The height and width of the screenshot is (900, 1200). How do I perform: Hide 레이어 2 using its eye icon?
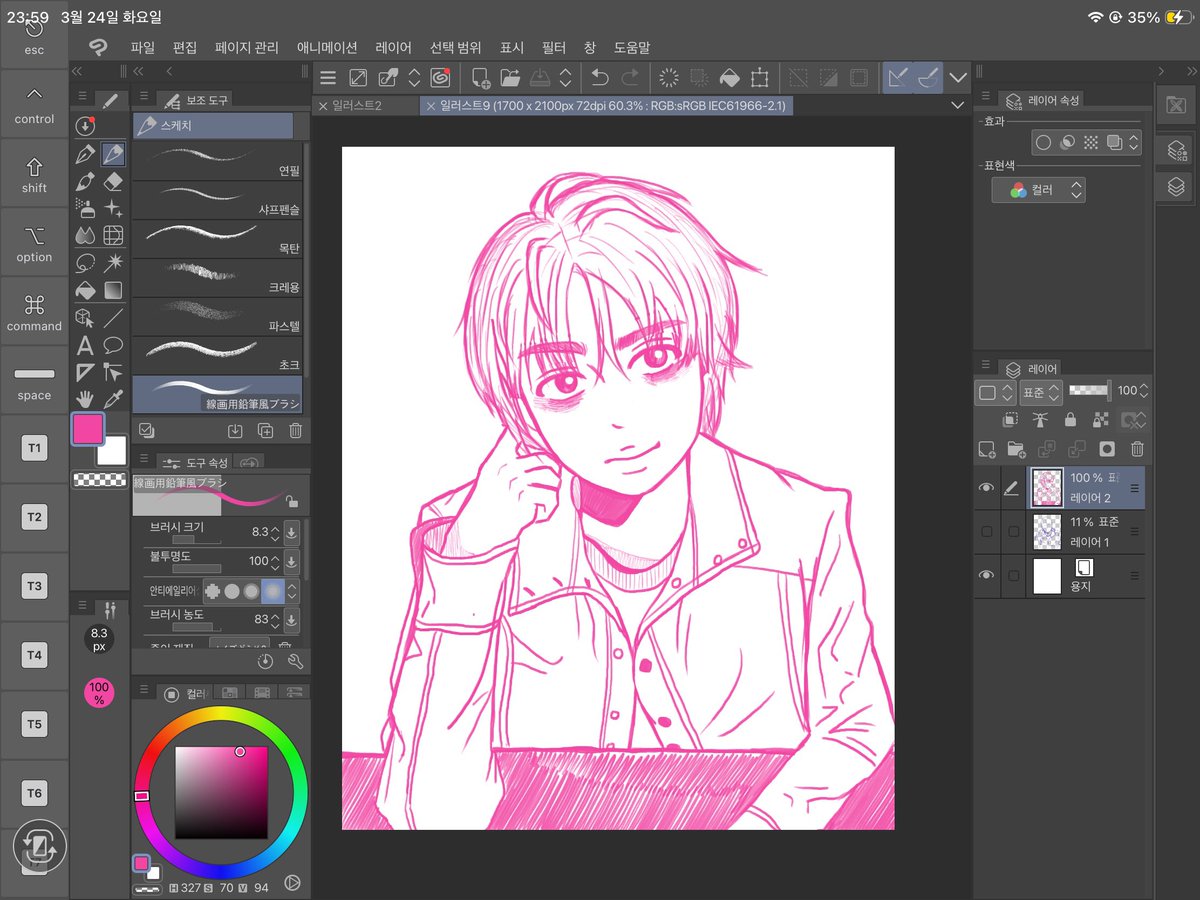tap(986, 488)
